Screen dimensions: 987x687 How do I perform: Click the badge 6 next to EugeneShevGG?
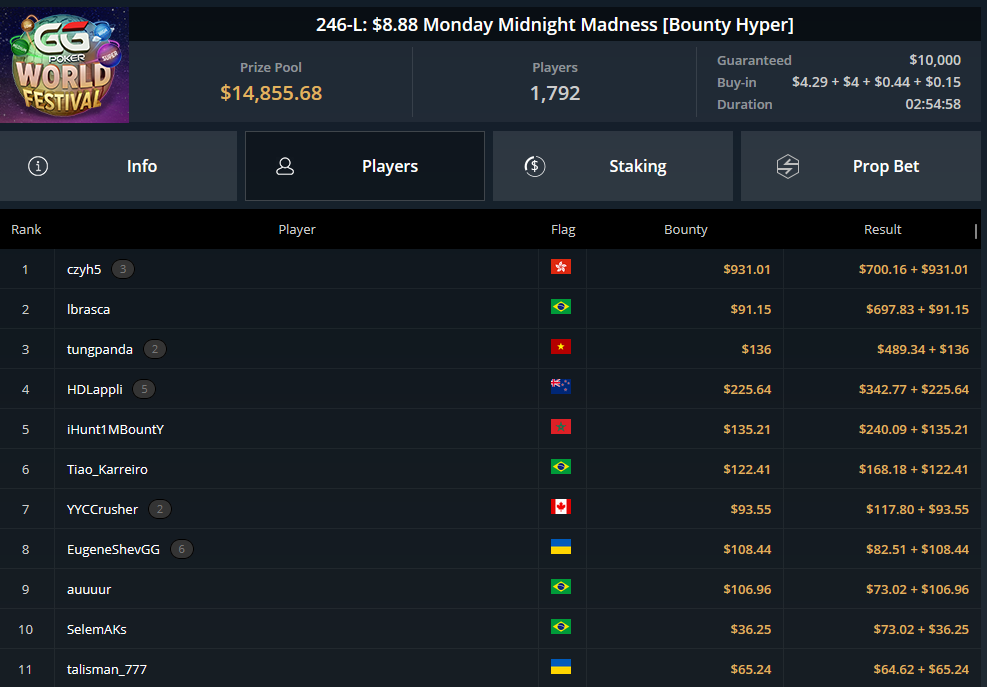[182, 549]
